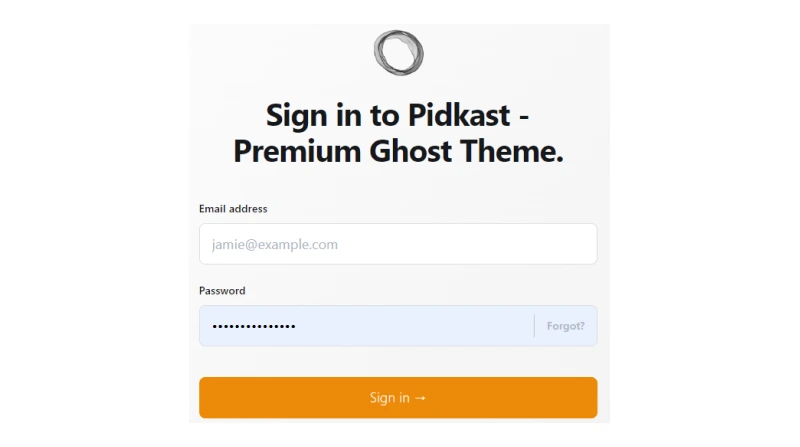The height and width of the screenshot is (447, 800).
Task: Click the Password field label
Action: (222, 291)
